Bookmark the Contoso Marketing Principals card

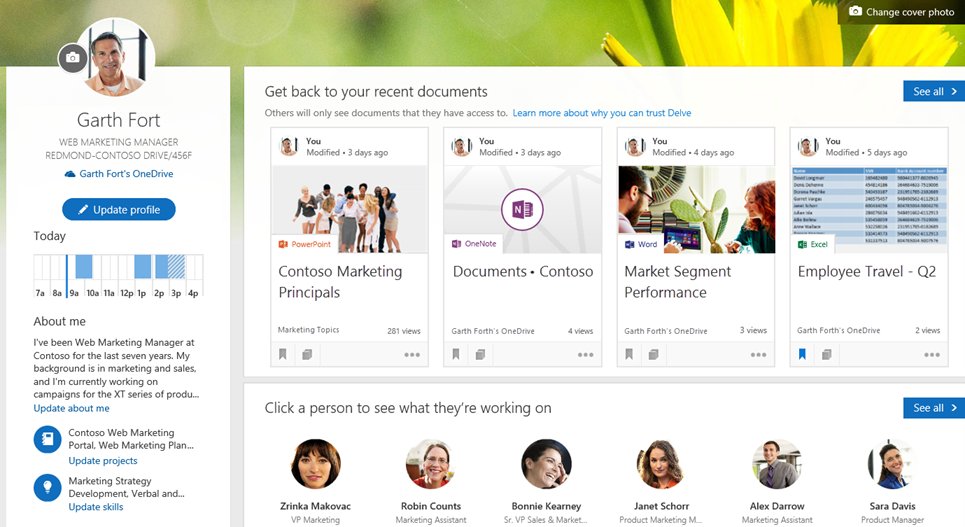[283, 354]
